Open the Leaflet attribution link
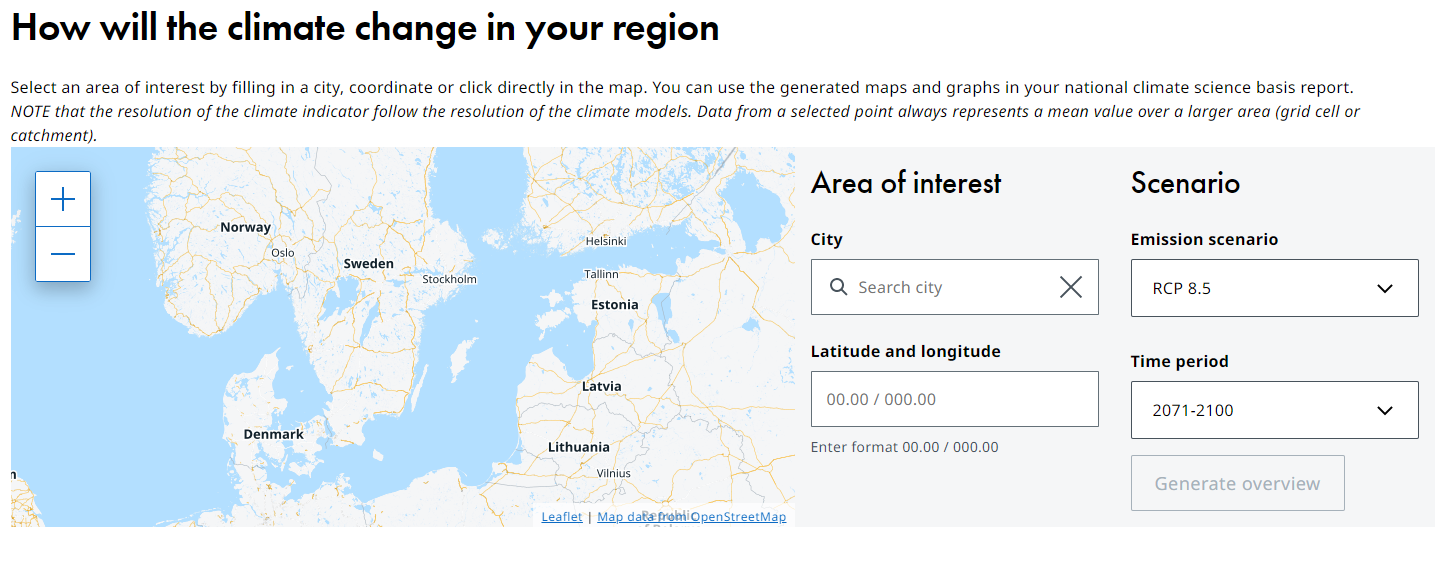The image size is (1447, 571). click(x=562, y=517)
